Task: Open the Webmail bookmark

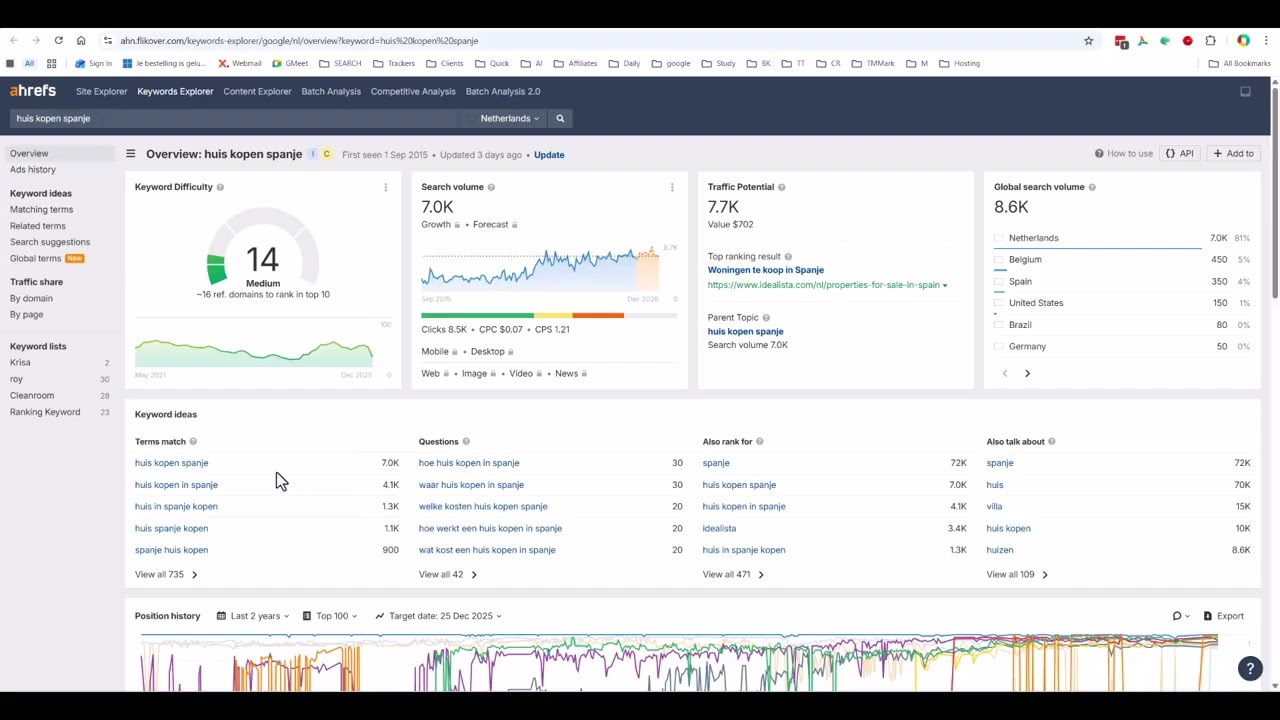Action: pos(240,64)
